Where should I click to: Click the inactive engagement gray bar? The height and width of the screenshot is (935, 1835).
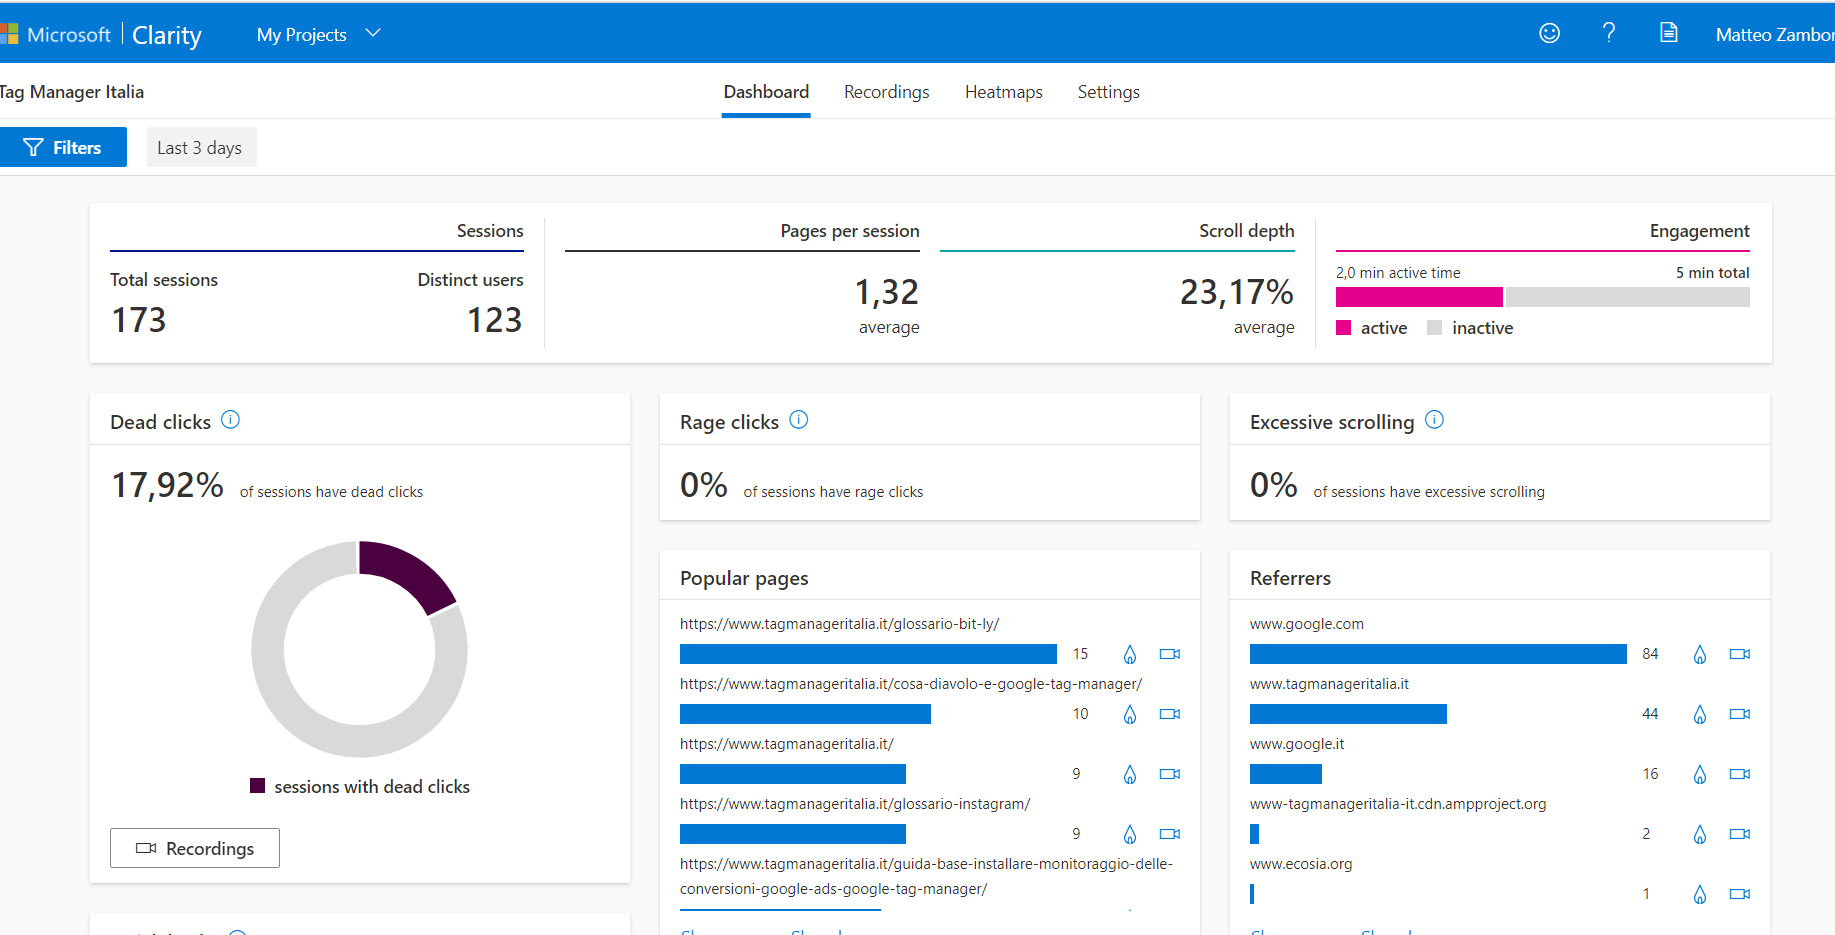[x=1628, y=297]
